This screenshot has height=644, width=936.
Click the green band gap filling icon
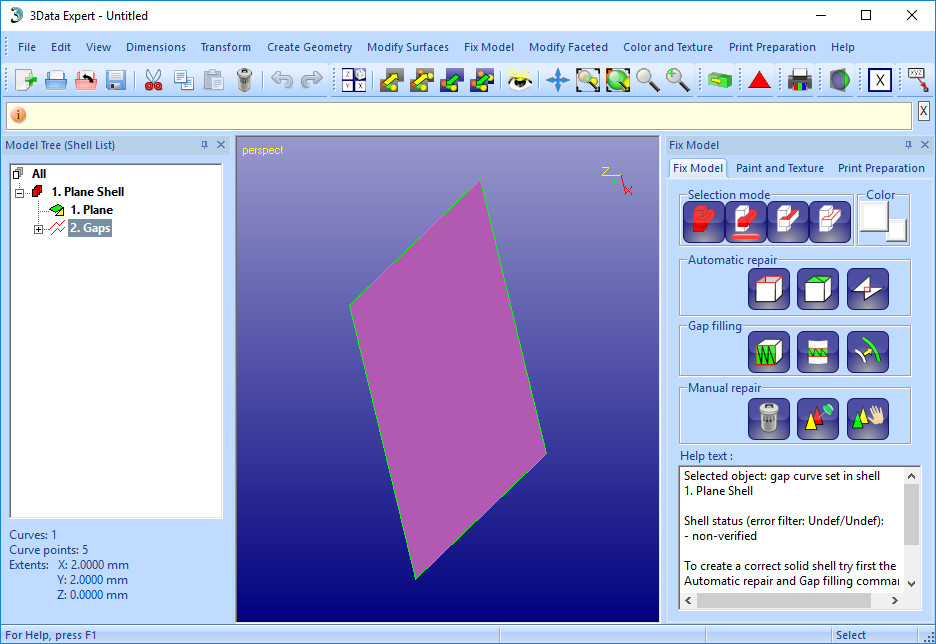pyautogui.click(x=818, y=352)
